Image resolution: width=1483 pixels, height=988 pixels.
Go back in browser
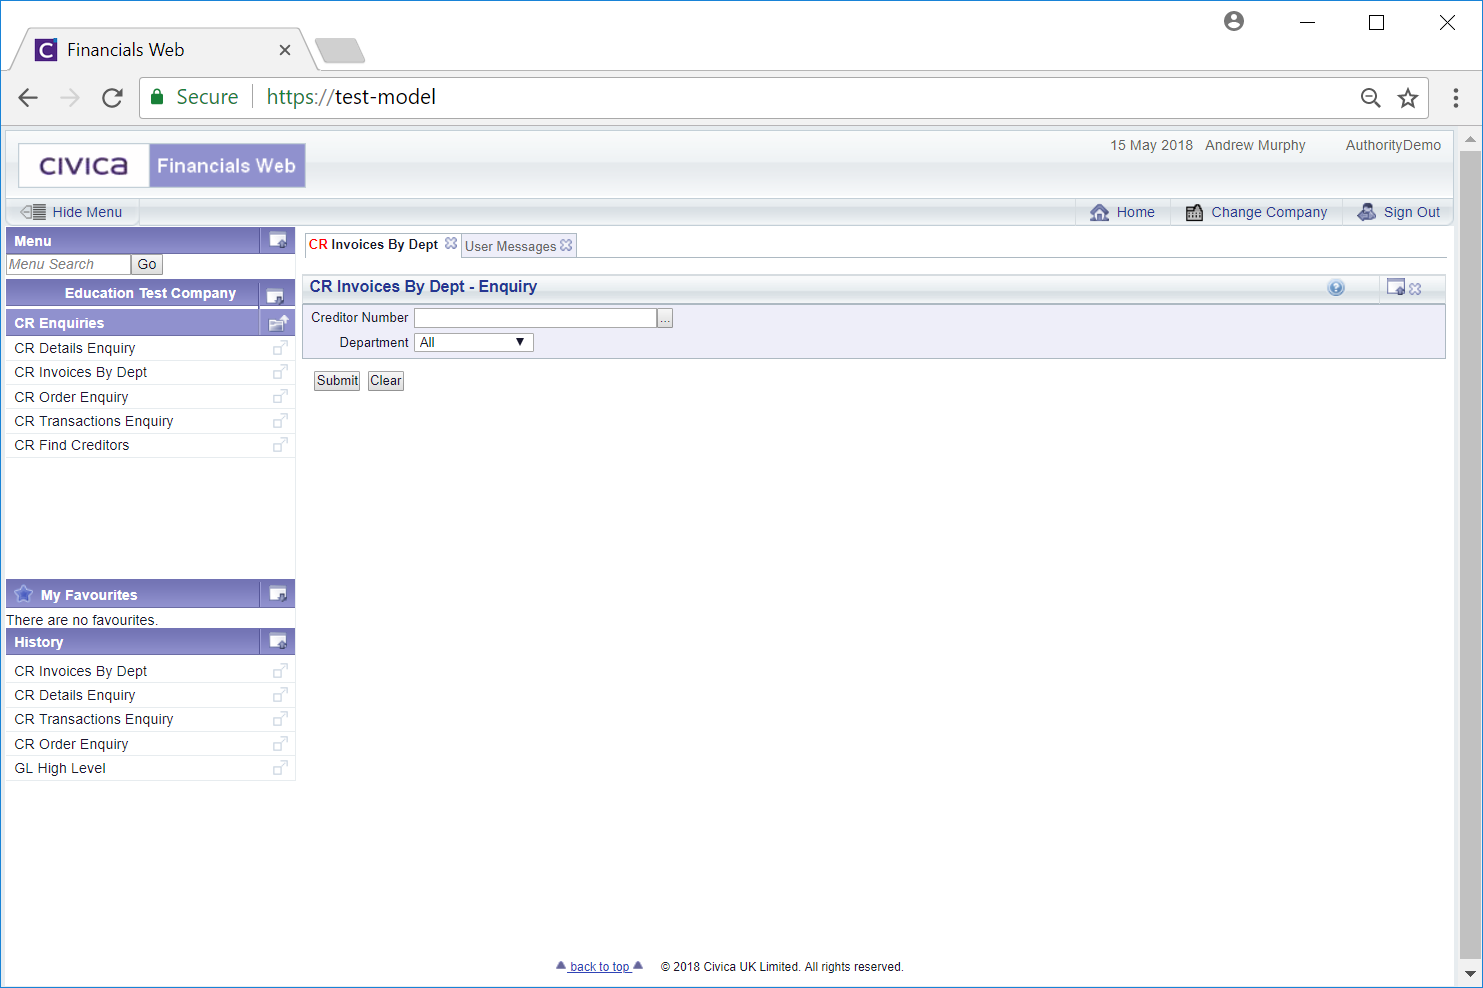click(28, 98)
